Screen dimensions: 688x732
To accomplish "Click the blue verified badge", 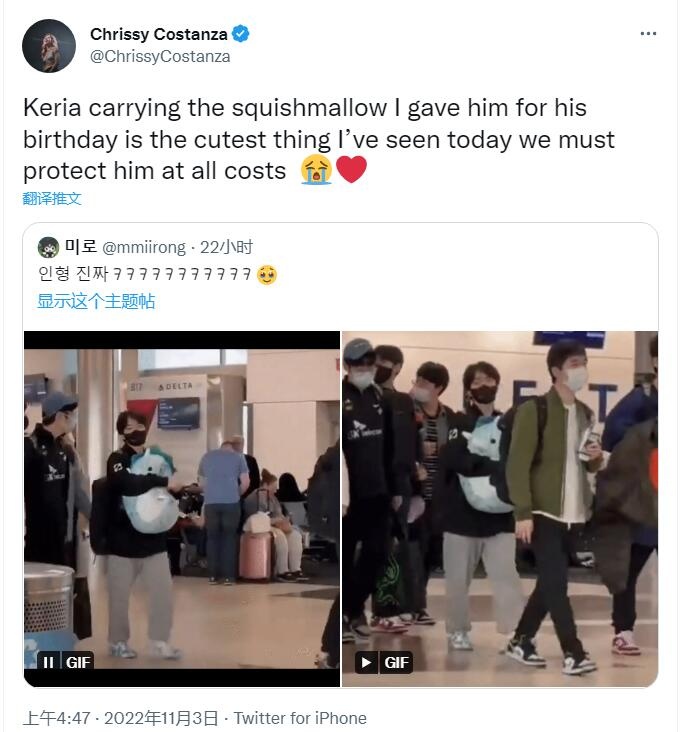I will pyautogui.click(x=240, y=34).
